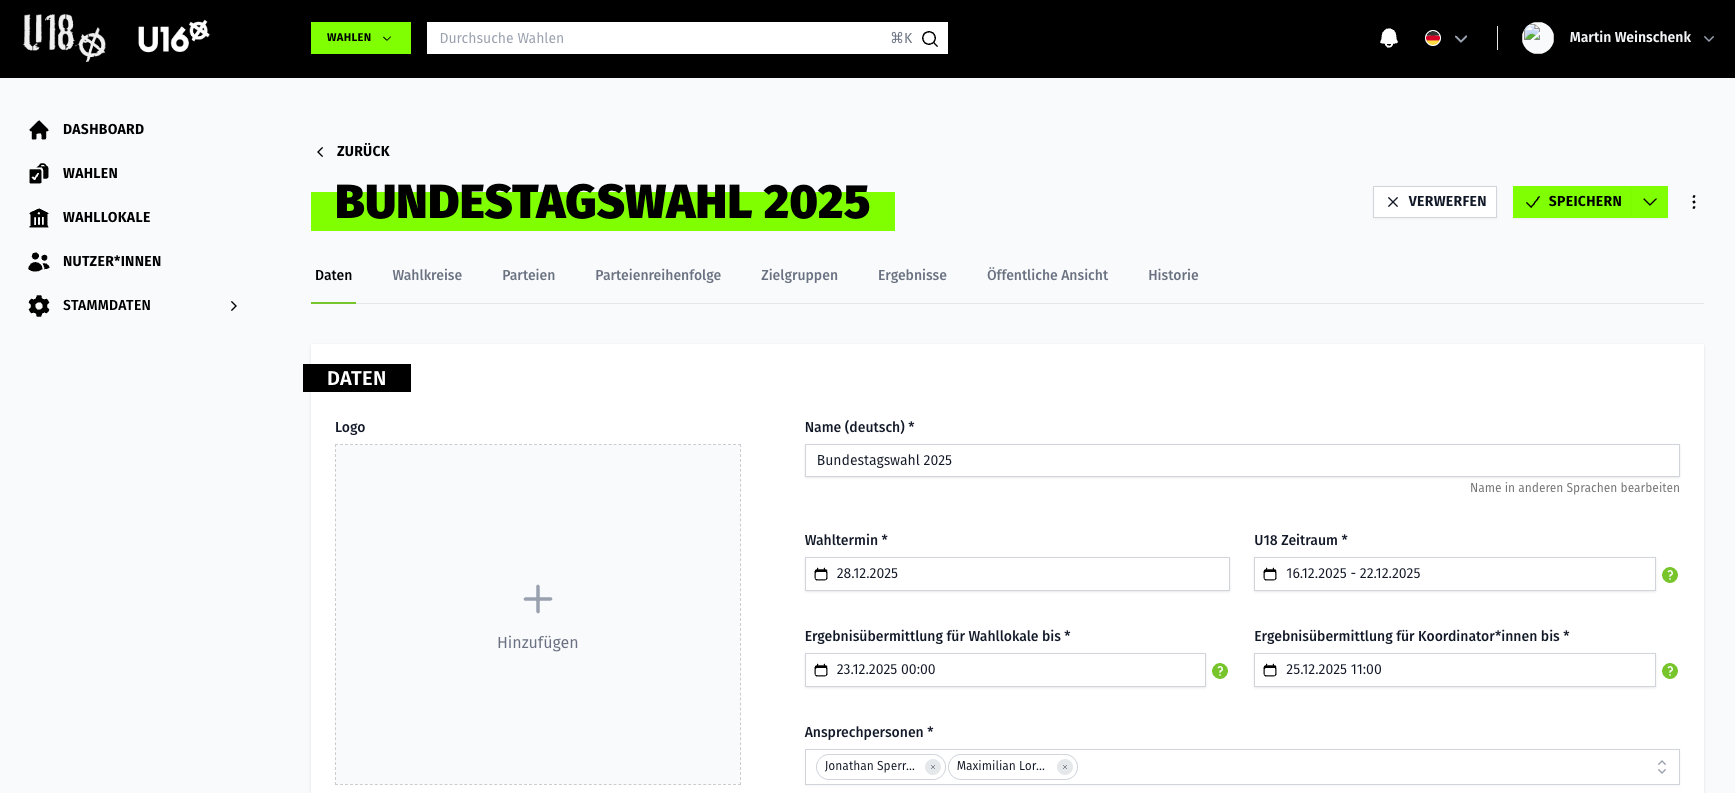
Task: Click Name in anderen Sprachen bearbeiten
Action: [1574, 488]
